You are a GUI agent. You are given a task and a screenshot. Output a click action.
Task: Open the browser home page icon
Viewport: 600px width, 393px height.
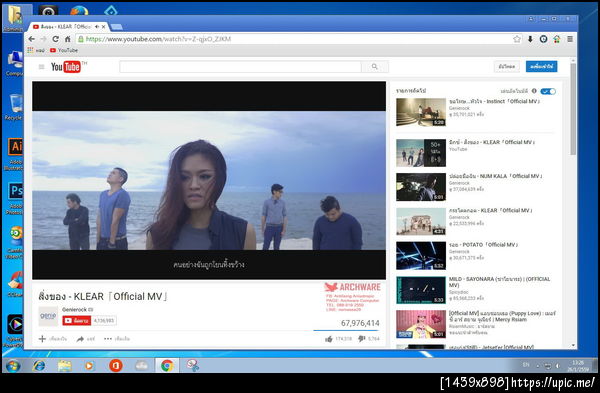click(67, 39)
